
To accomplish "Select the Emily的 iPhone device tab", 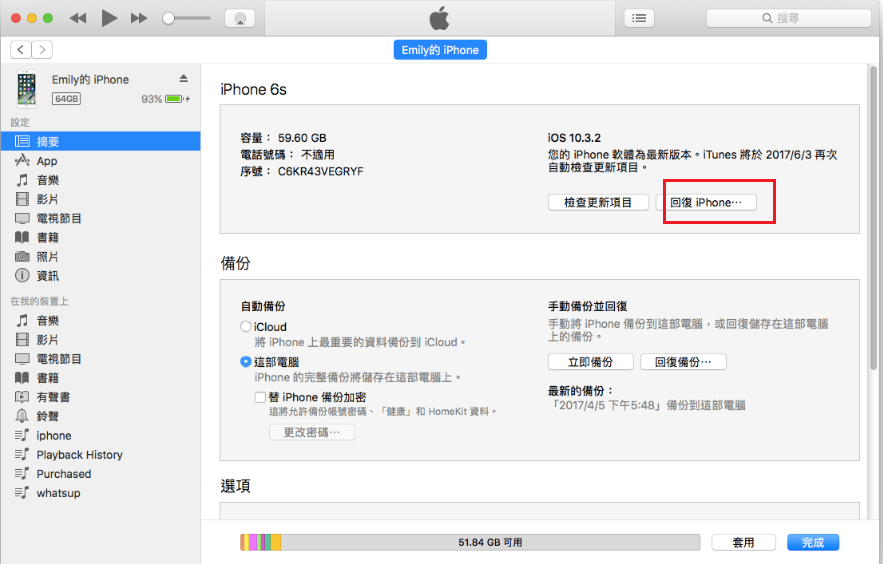I will [440, 50].
